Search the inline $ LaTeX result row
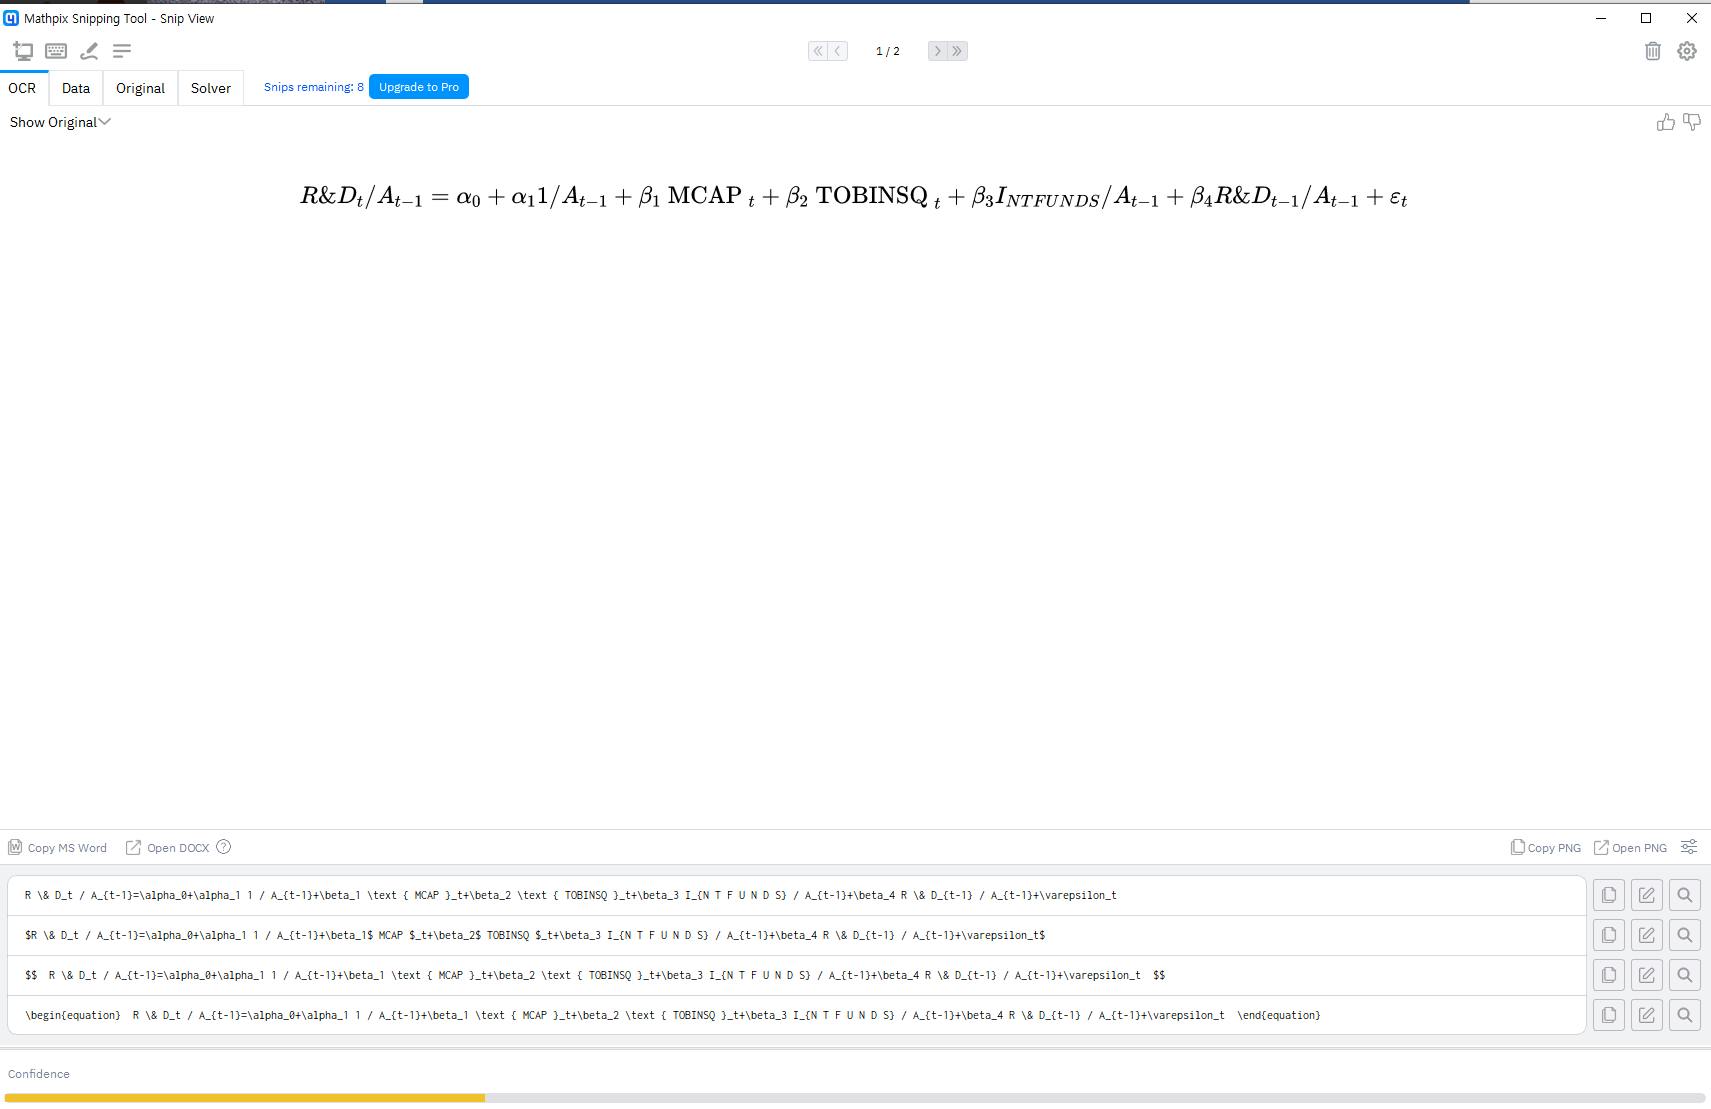Screen dimensions: 1711x1109 [1685, 935]
